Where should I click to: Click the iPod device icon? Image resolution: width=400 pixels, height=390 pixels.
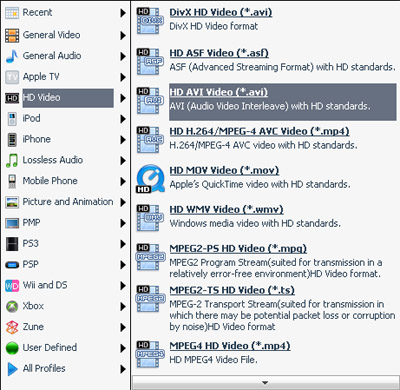(12, 119)
